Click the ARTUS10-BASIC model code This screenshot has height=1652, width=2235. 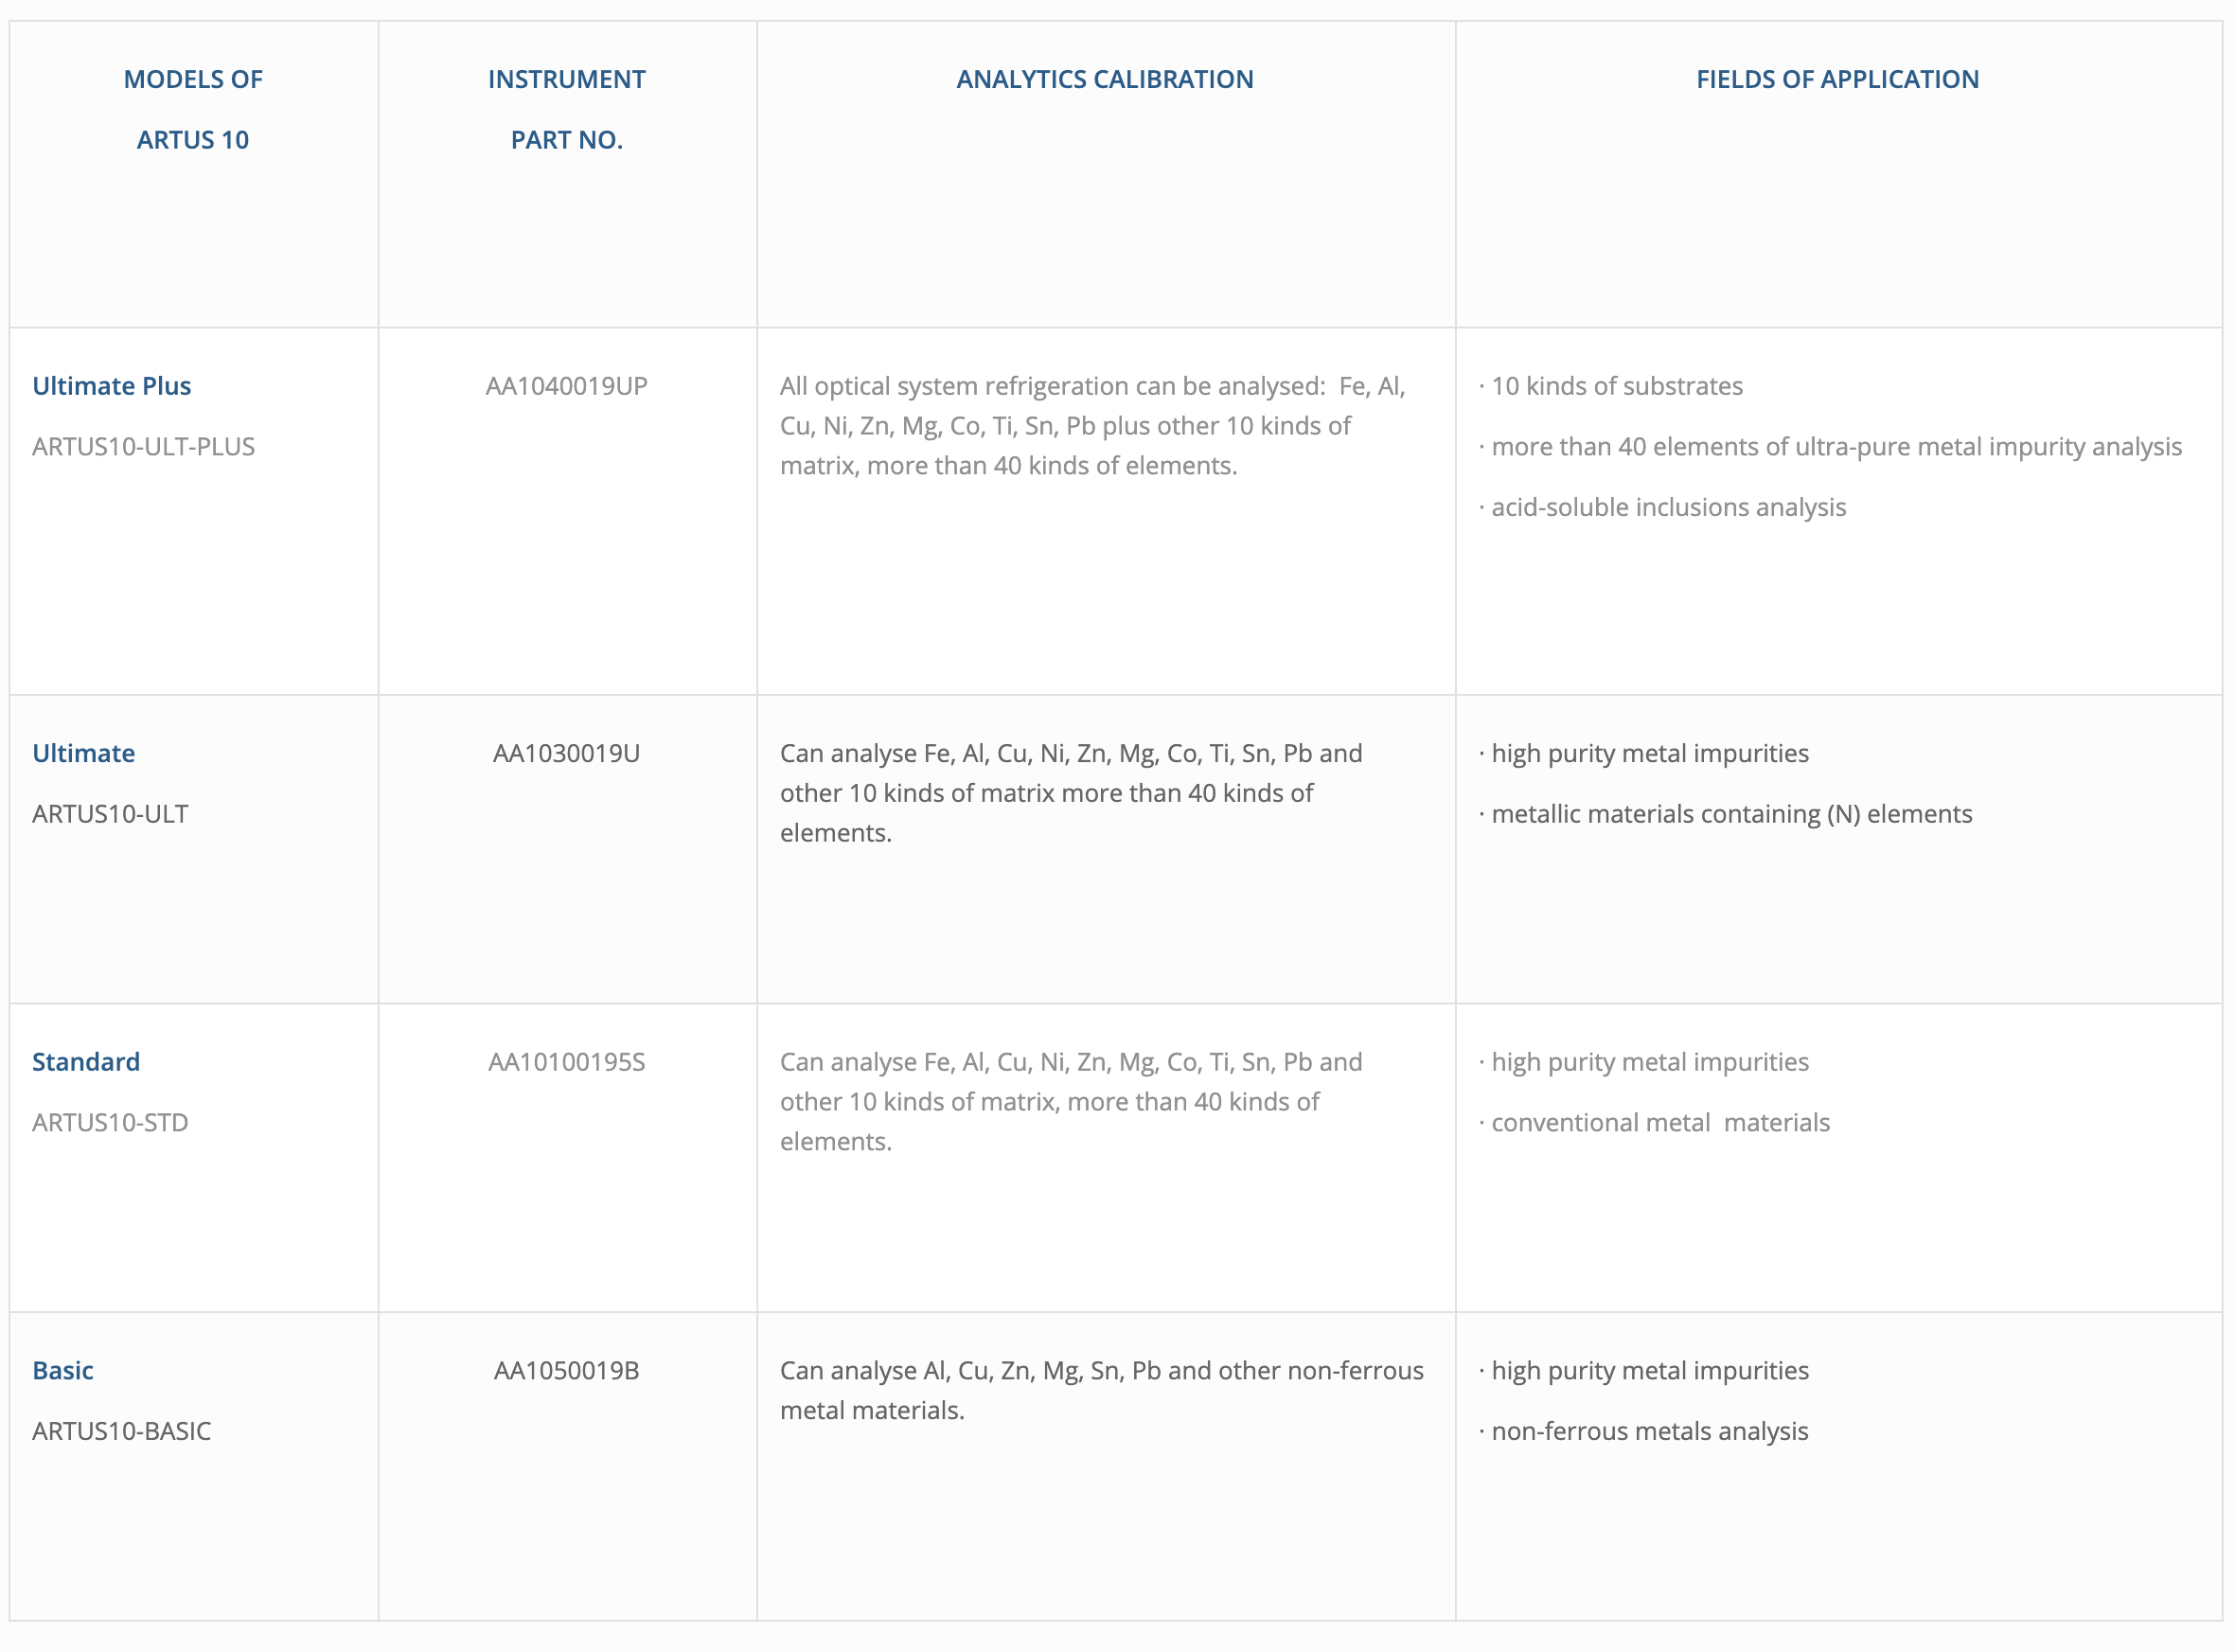121,1431
